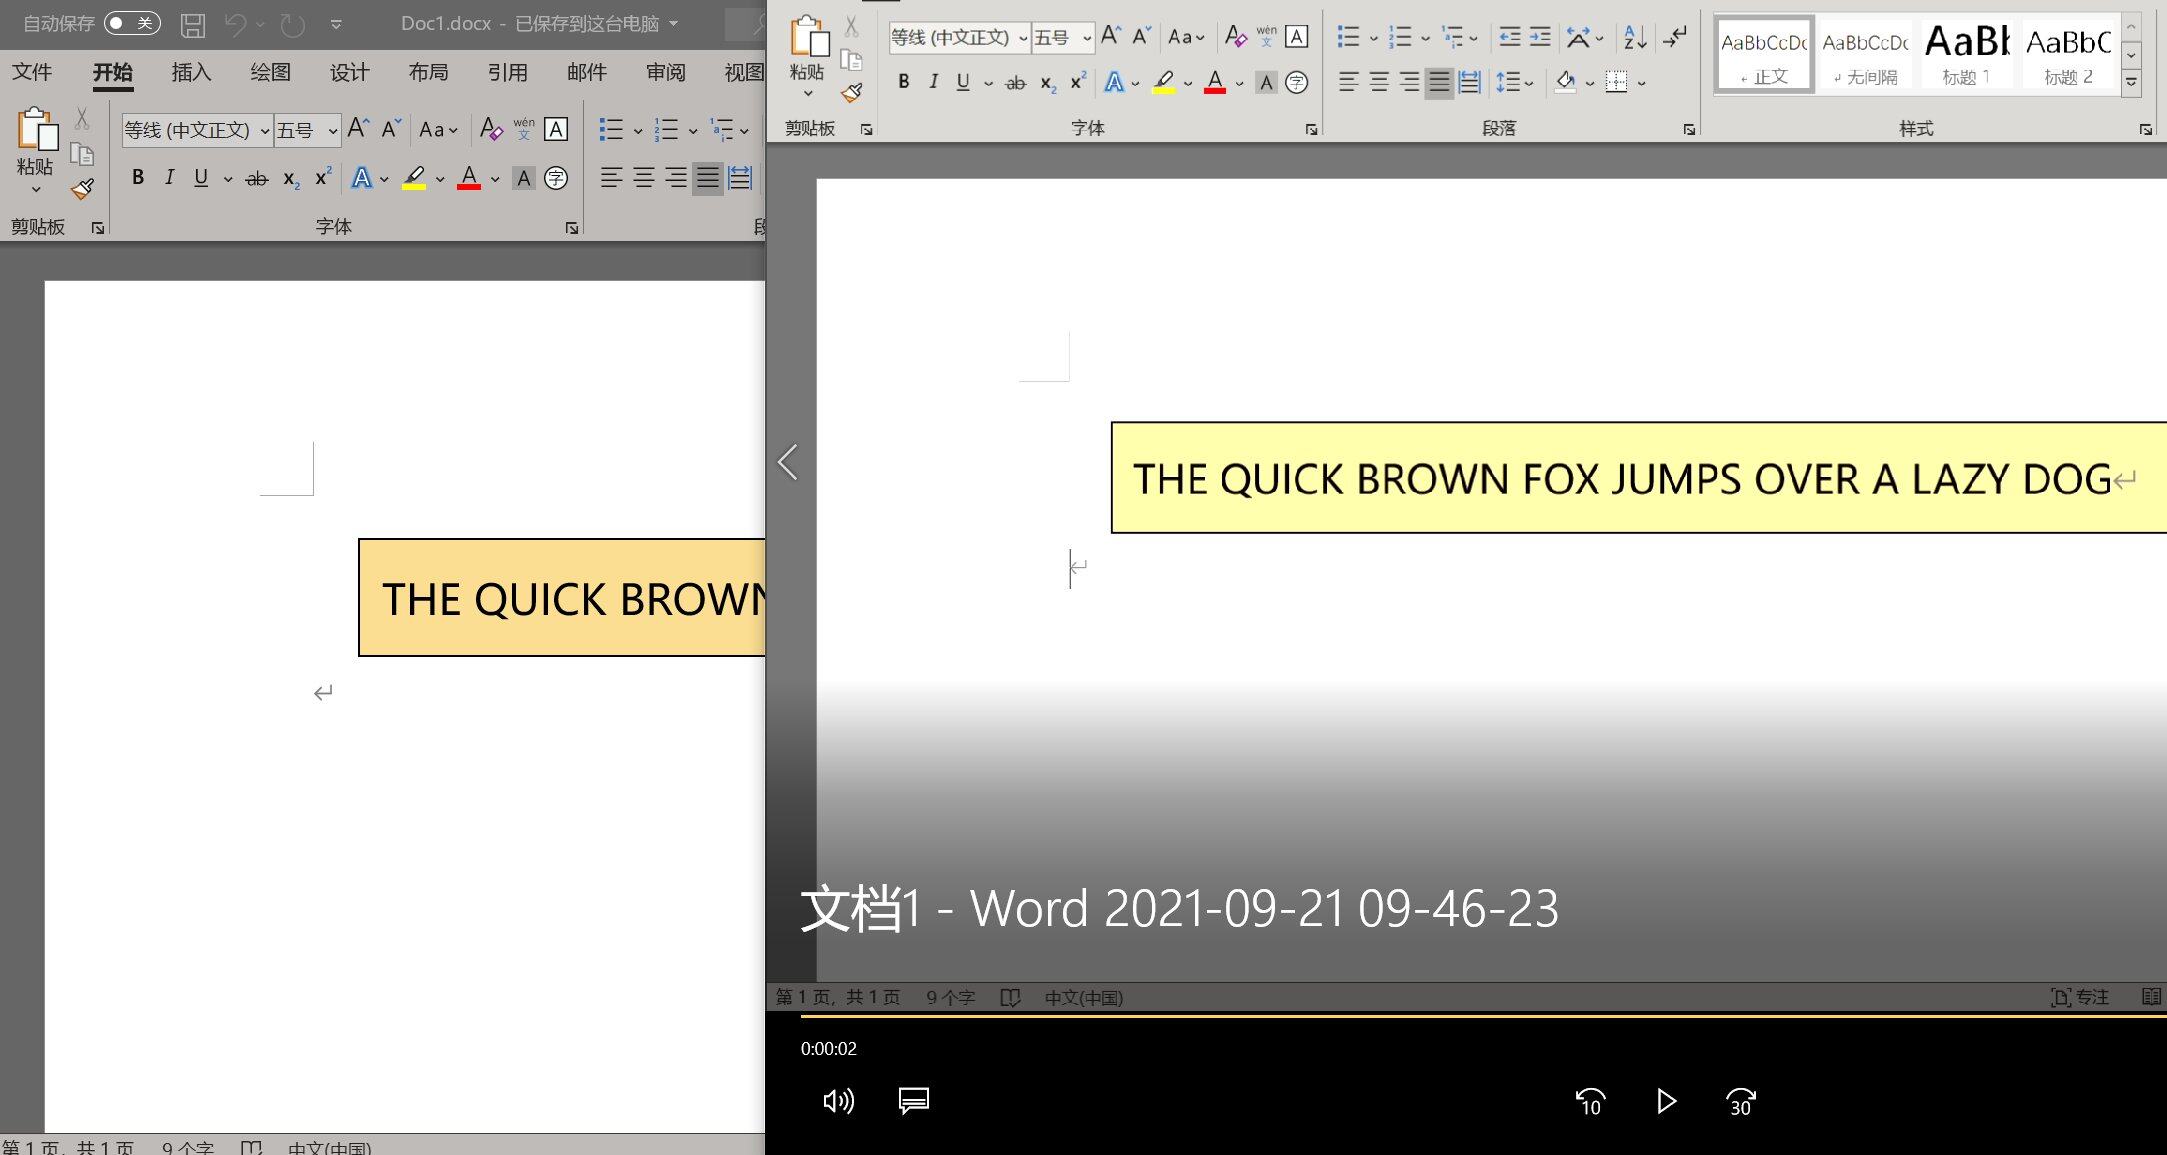2167x1155 pixels.
Task: Clear all formatting in left Word window
Action: pos(491,129)
